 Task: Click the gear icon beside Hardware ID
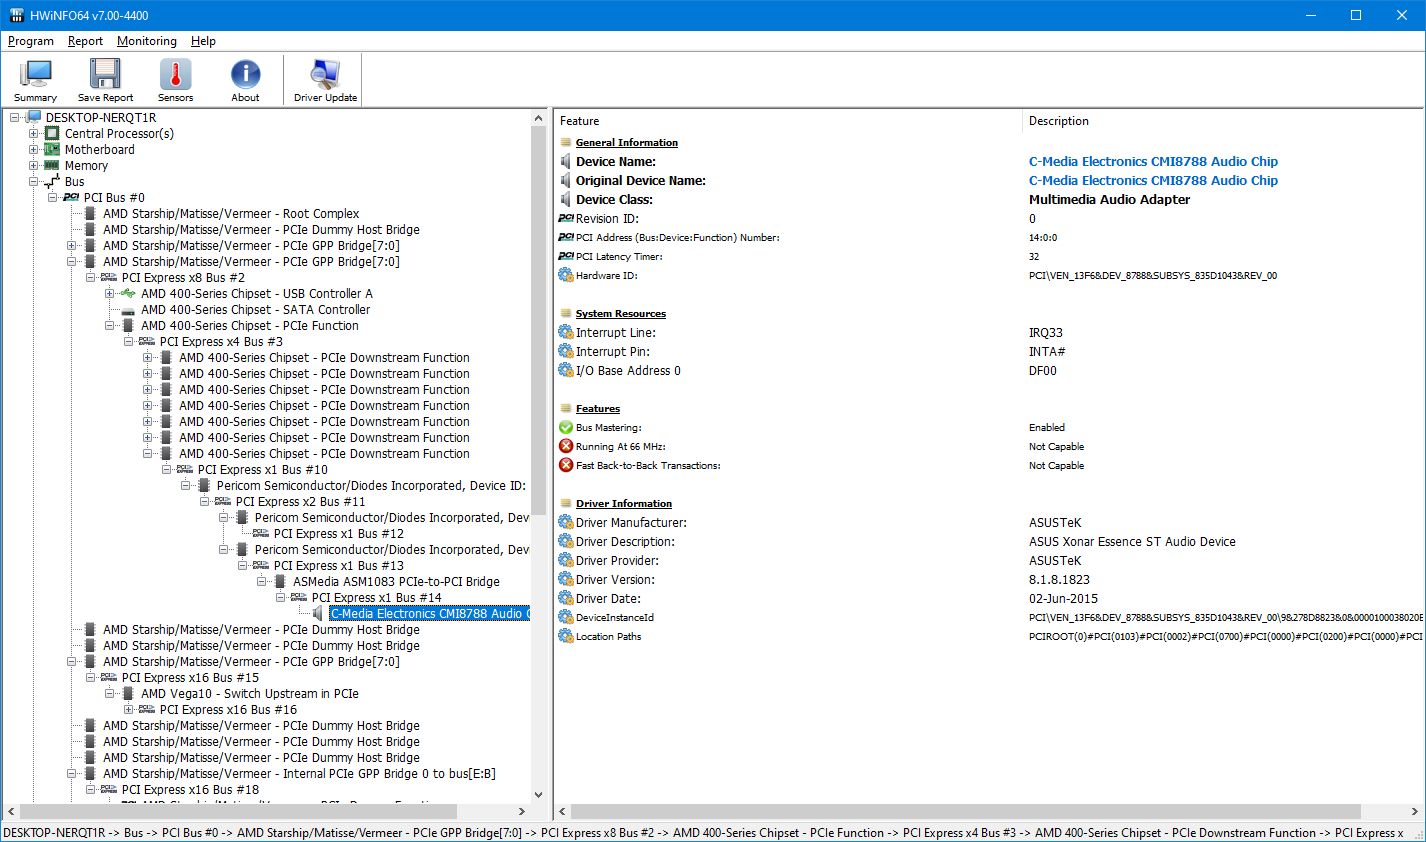point(566,276)
